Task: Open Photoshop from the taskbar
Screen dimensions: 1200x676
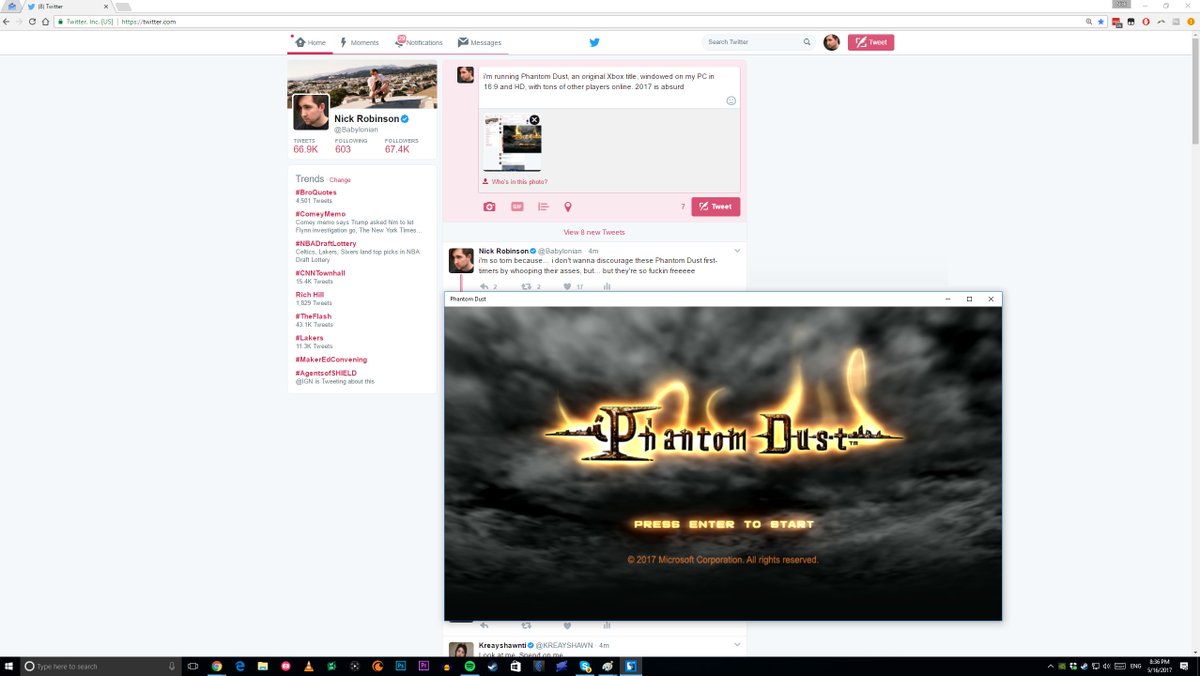Action: point(401,666)
